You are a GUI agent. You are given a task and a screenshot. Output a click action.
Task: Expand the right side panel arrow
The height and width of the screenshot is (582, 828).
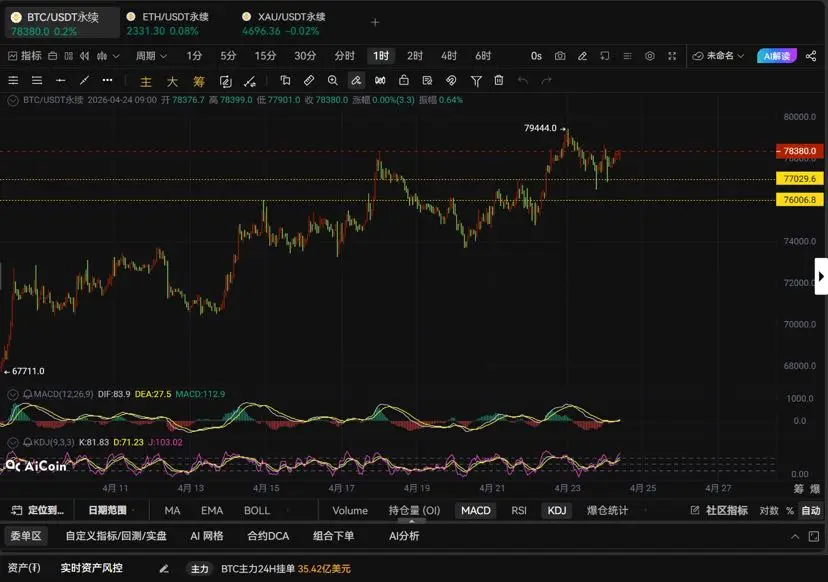click(821, 276)
